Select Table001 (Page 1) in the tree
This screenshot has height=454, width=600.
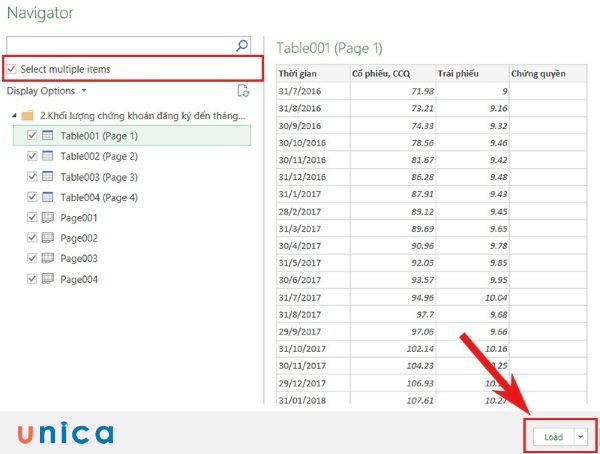[x=98, y=135]
